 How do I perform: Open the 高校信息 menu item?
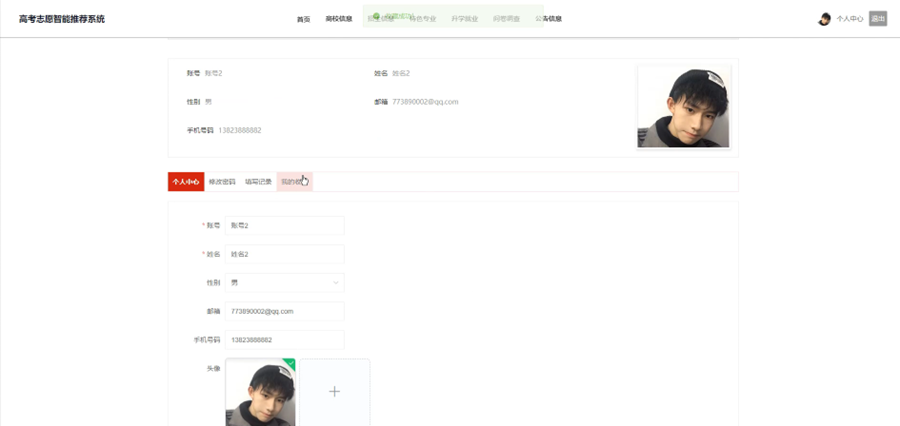point(339,19)
